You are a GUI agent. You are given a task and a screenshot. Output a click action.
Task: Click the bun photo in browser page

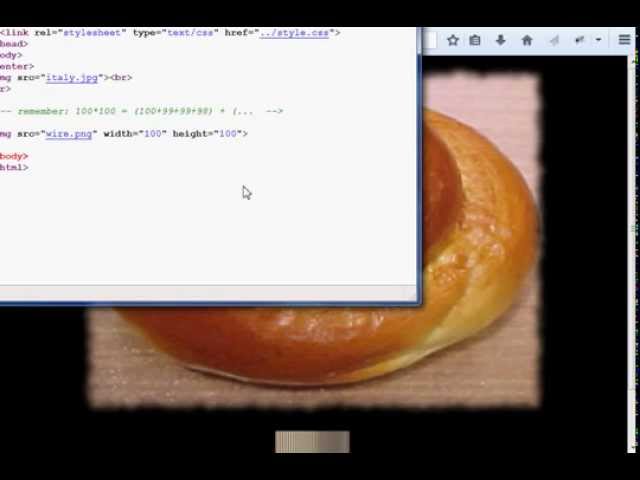(482, 241)
